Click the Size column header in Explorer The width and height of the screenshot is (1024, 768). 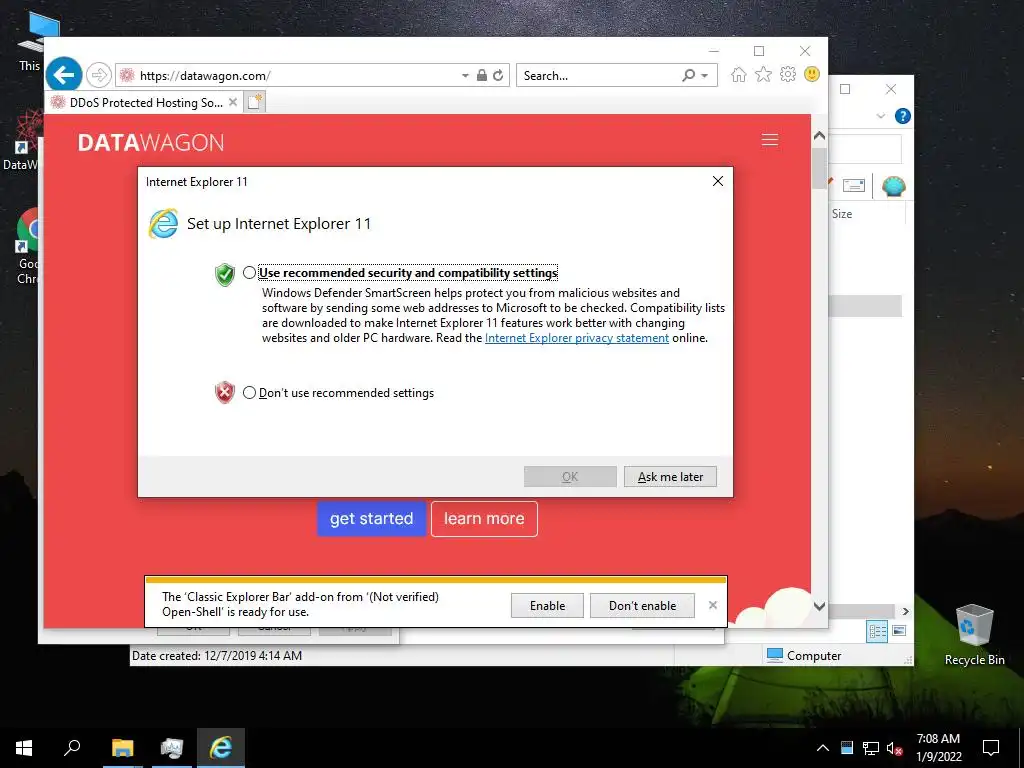(x=842, y=214)
